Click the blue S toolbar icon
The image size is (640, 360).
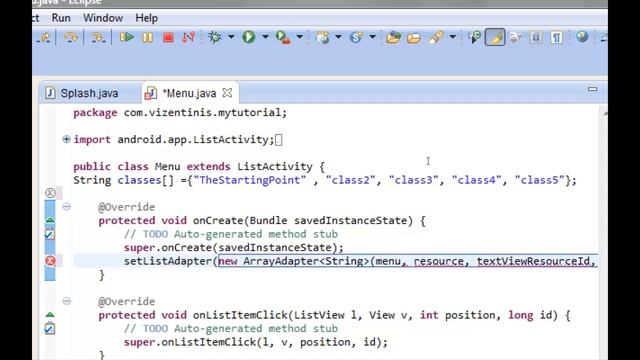pyautogui.click(x=356, y=38)
